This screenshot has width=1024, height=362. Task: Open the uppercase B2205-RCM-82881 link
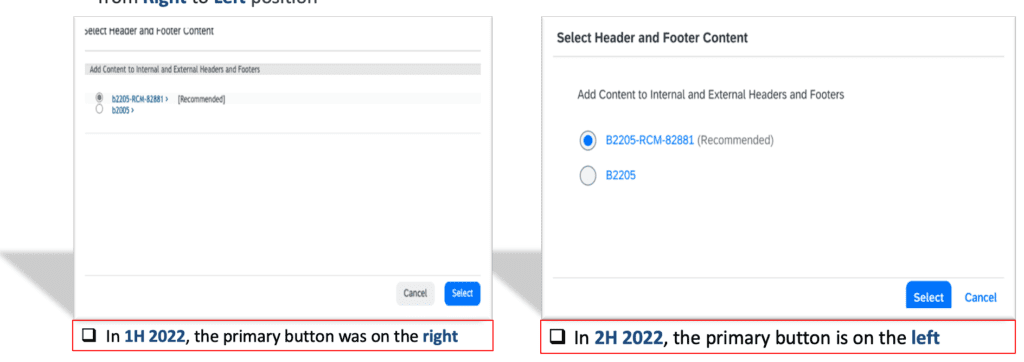(650, 140)
